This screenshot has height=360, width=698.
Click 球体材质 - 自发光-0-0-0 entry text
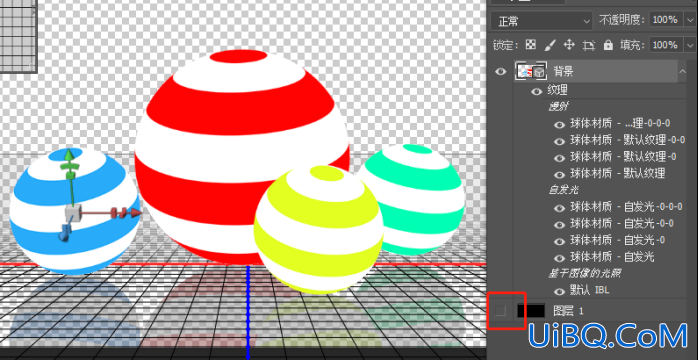626,207
